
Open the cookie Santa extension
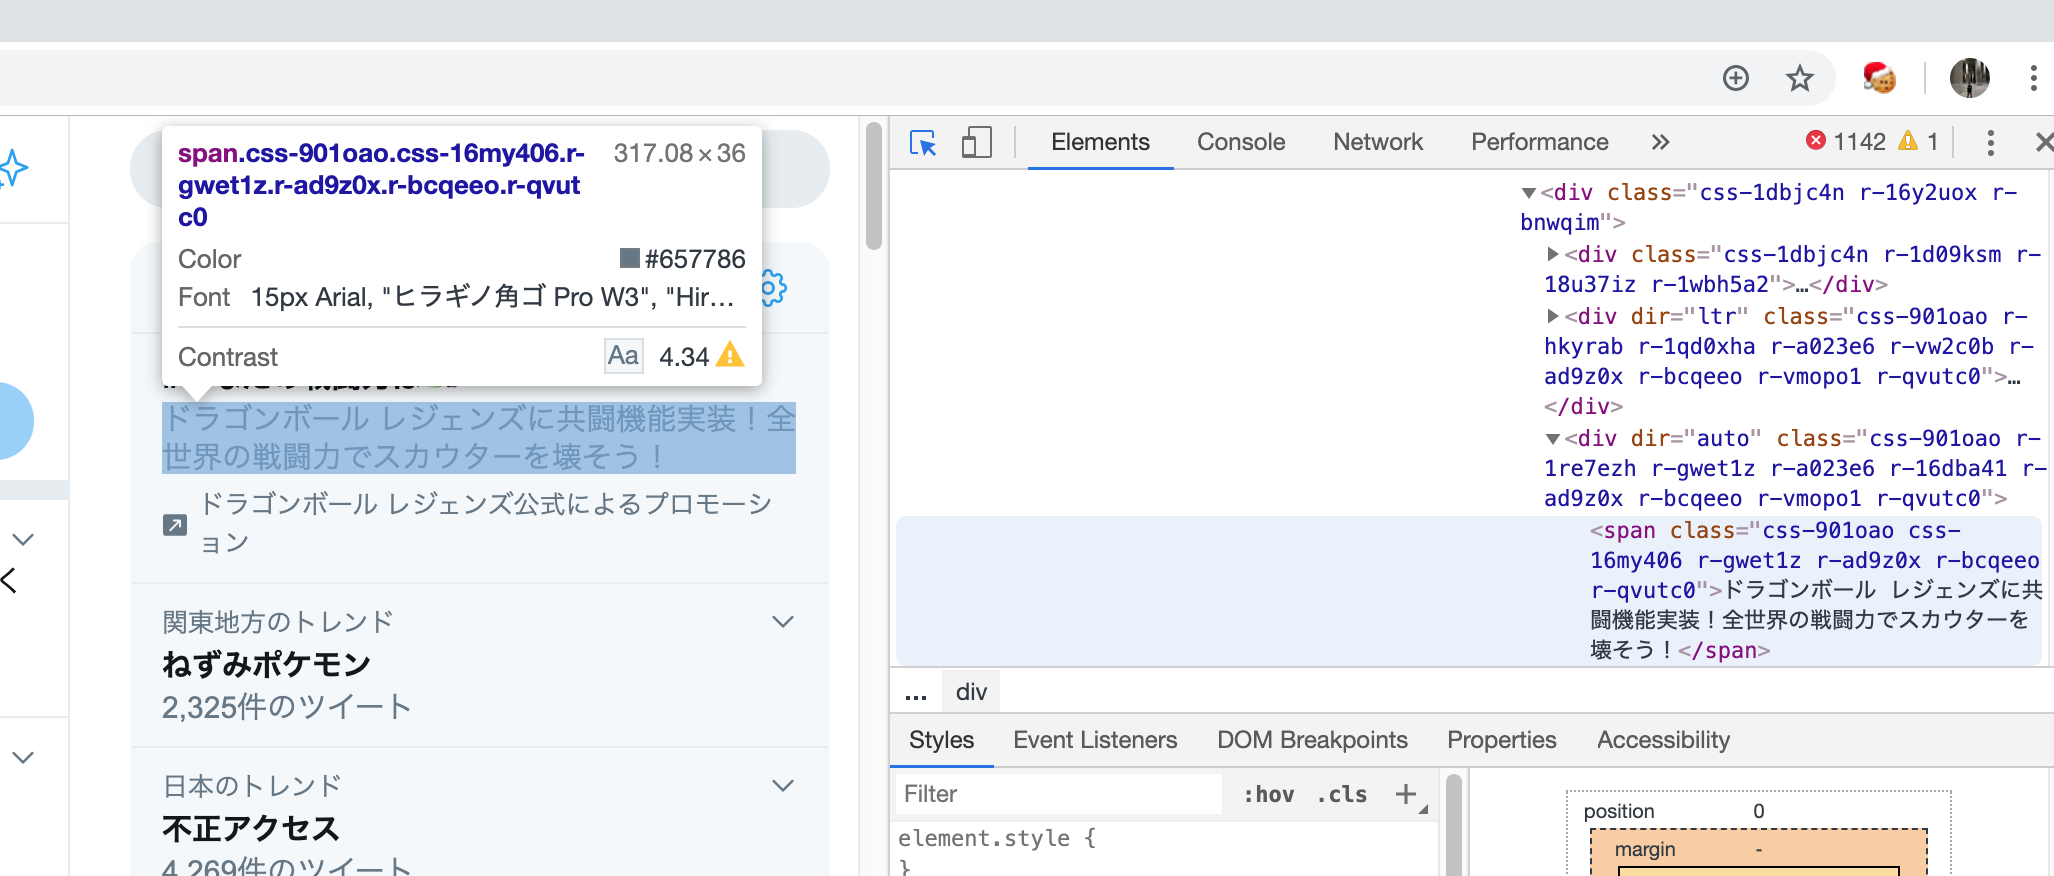coord(1879,78)
